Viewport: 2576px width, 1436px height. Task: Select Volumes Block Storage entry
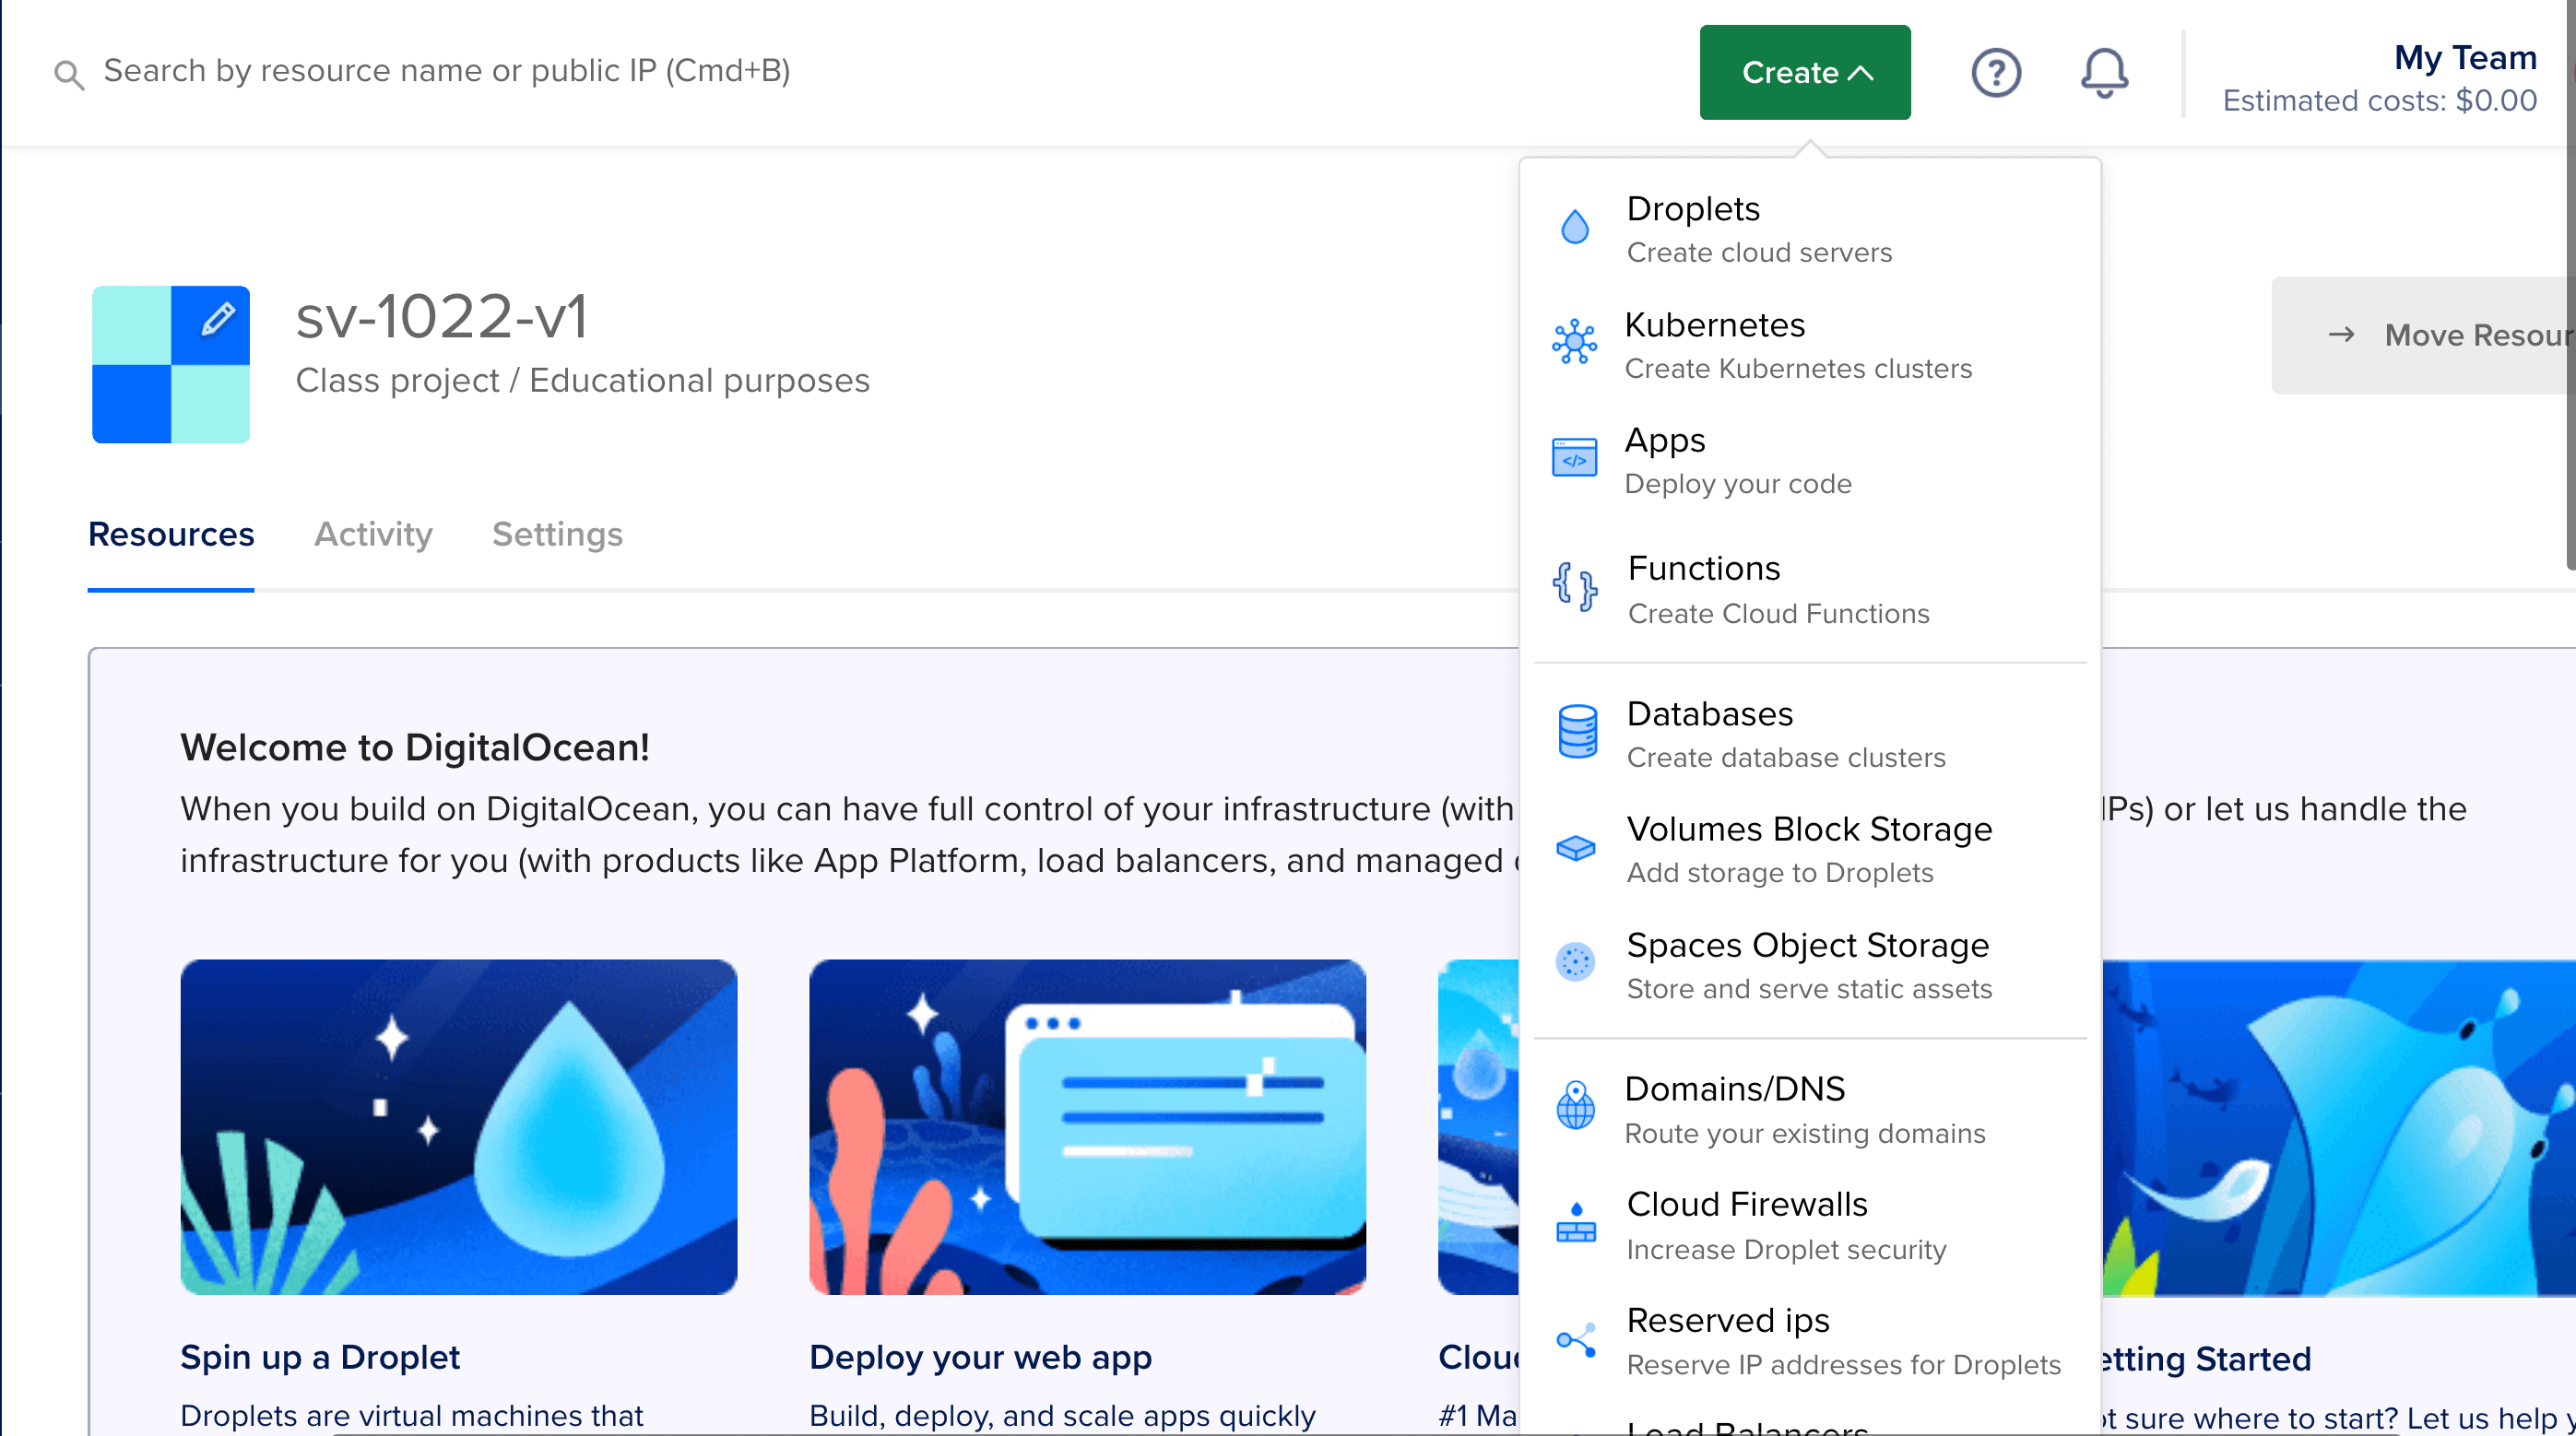[1808, 850]
